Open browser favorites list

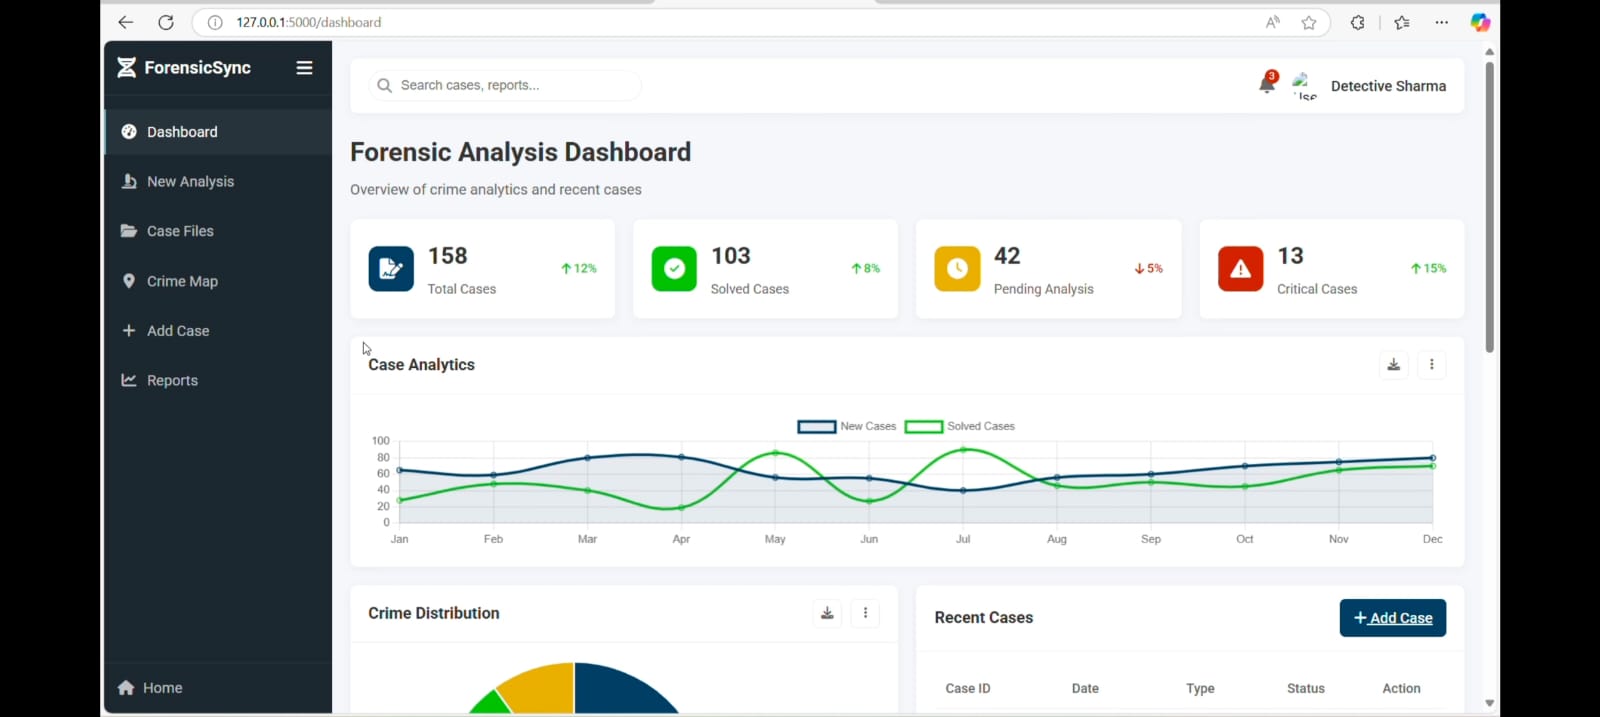[x=1402, y=22]
